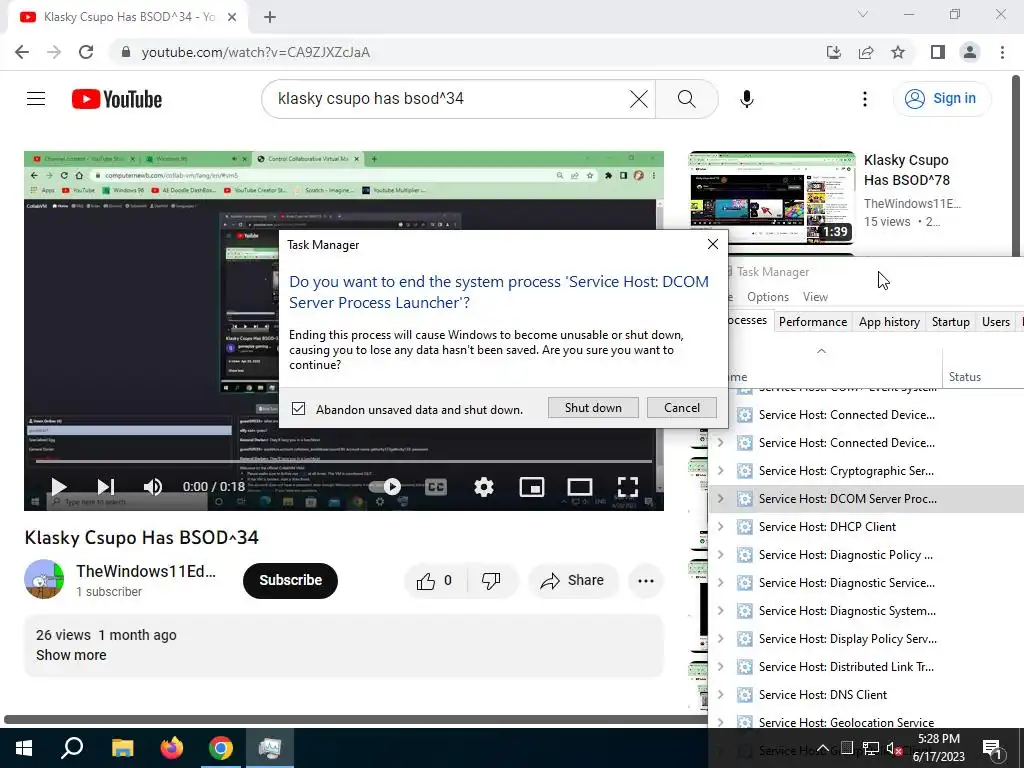Bookmark this page with the star icon
Viewport: 1024px width, 768px height.
898,52
